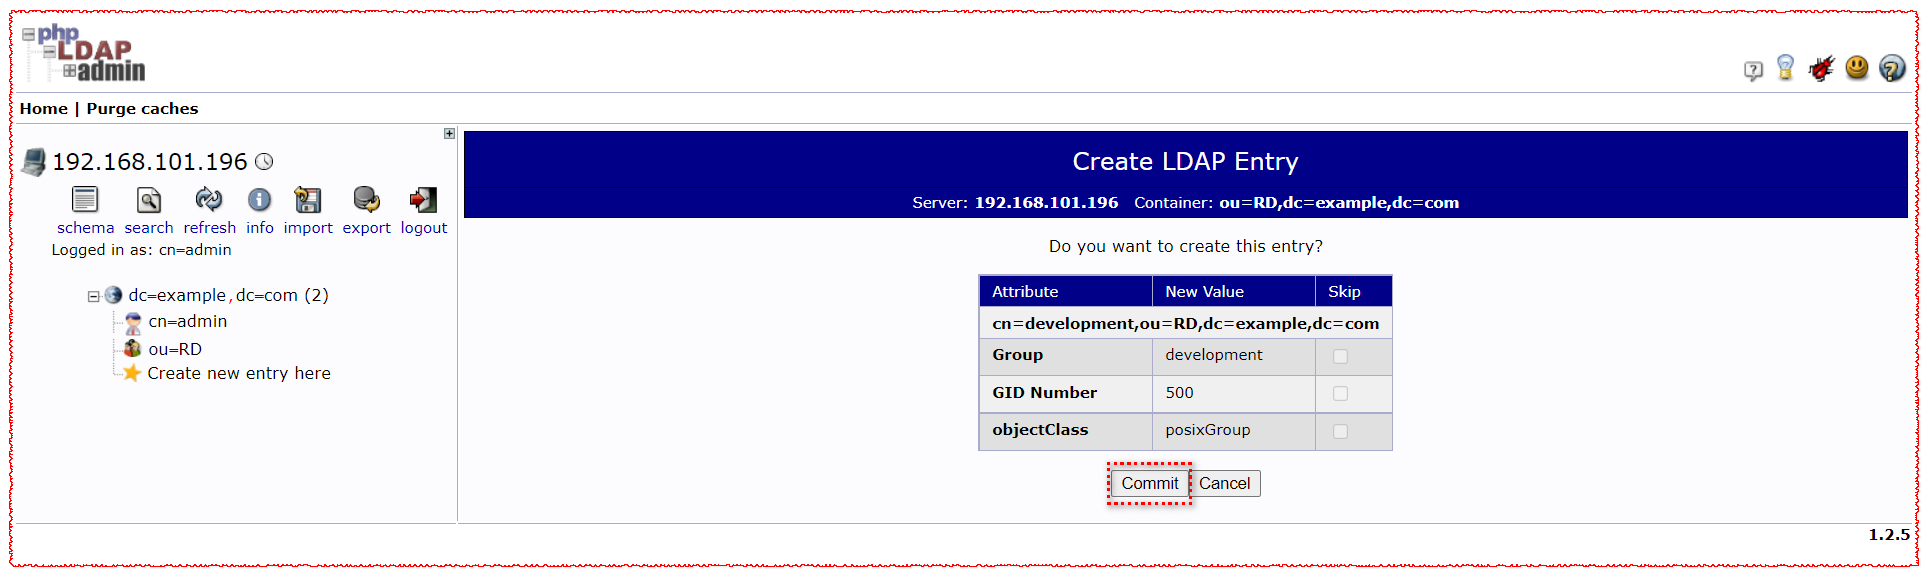Toggle Skip checkbox for objectClass row

(x=1340, y=431)
